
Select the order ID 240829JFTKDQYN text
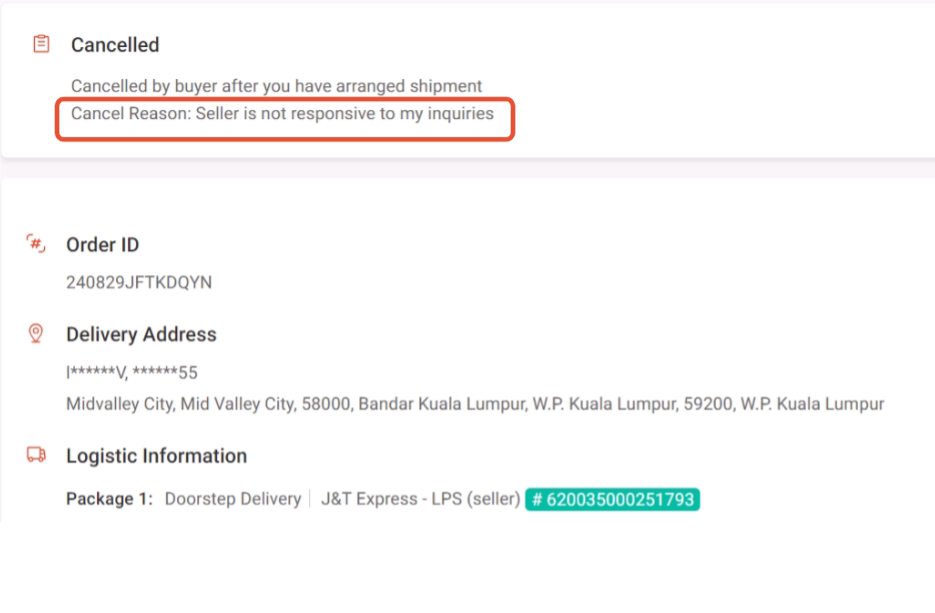pos(139,282)
